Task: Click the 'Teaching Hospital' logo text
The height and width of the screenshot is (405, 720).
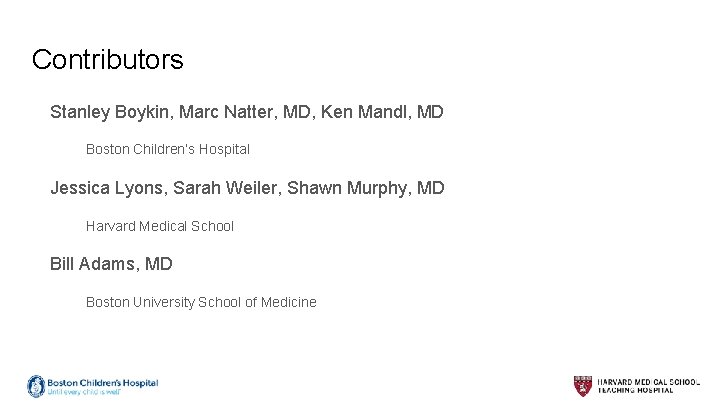Action: [x=636, y=390]
